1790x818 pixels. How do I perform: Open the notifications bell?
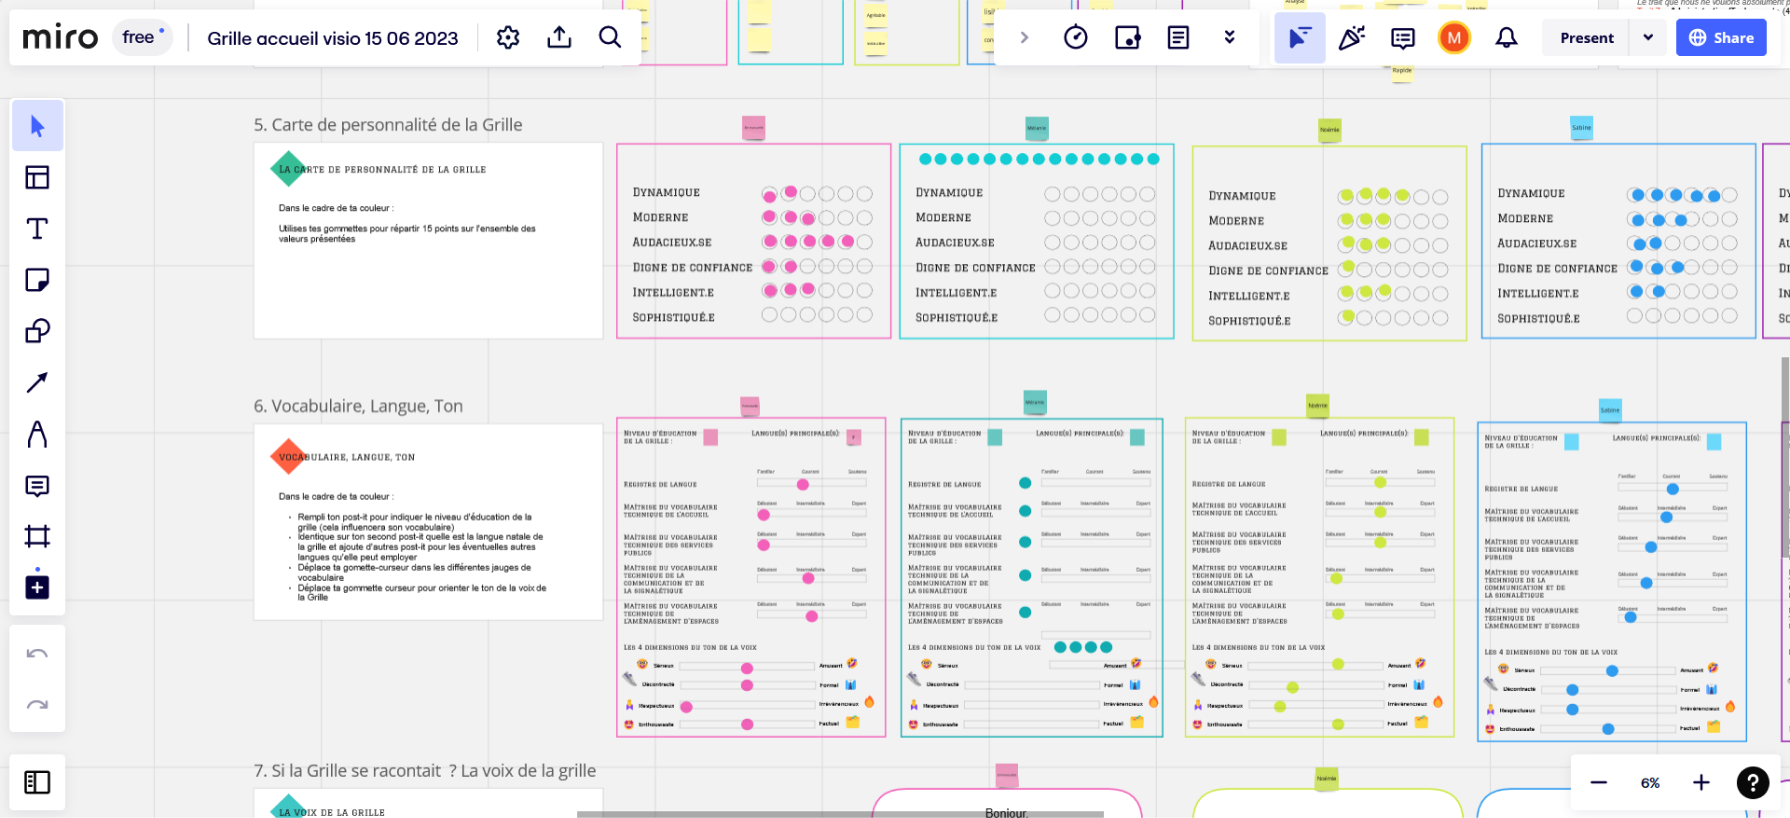pyautogui.click(x=1506, y=38)
